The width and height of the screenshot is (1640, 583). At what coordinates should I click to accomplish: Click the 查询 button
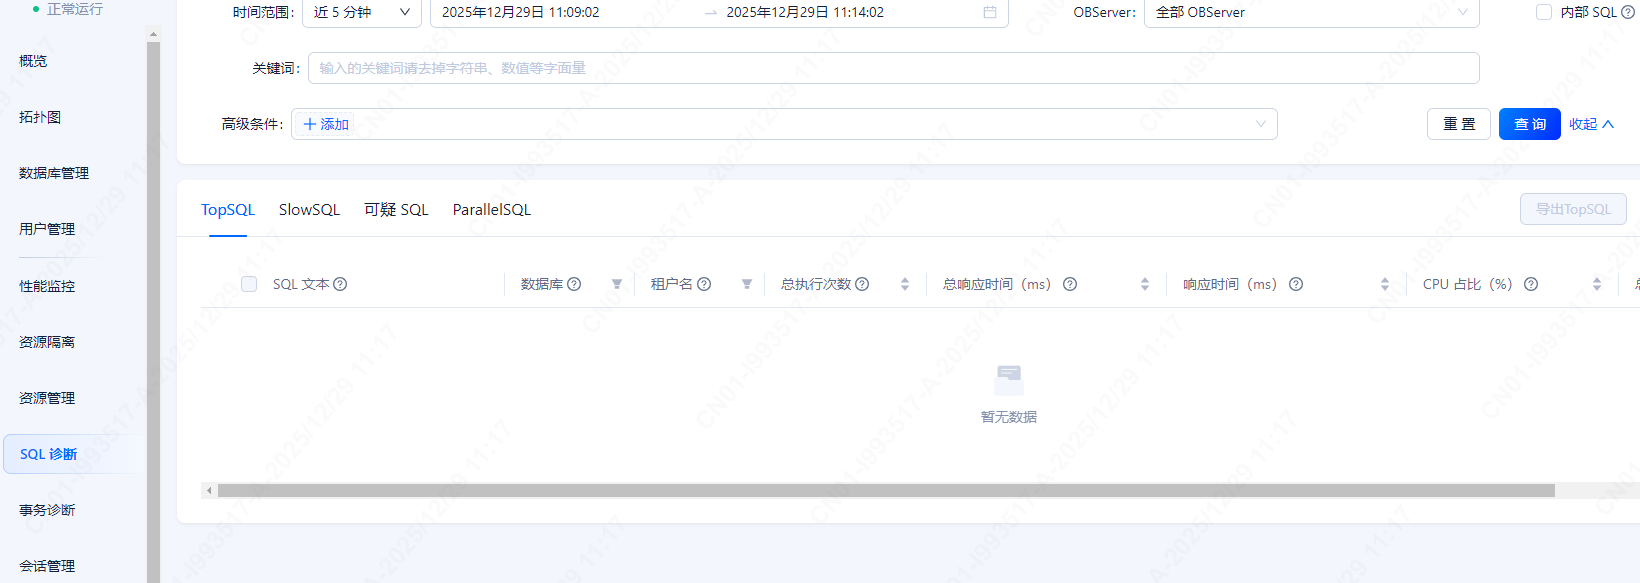click(1529, 124)
